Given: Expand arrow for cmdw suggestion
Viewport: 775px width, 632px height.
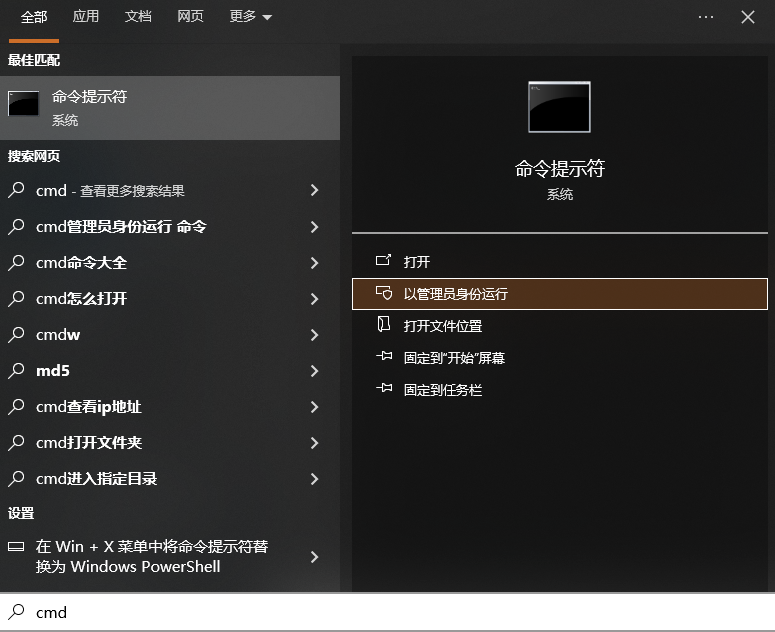Looking at the screenshot, I should point(314,335).
